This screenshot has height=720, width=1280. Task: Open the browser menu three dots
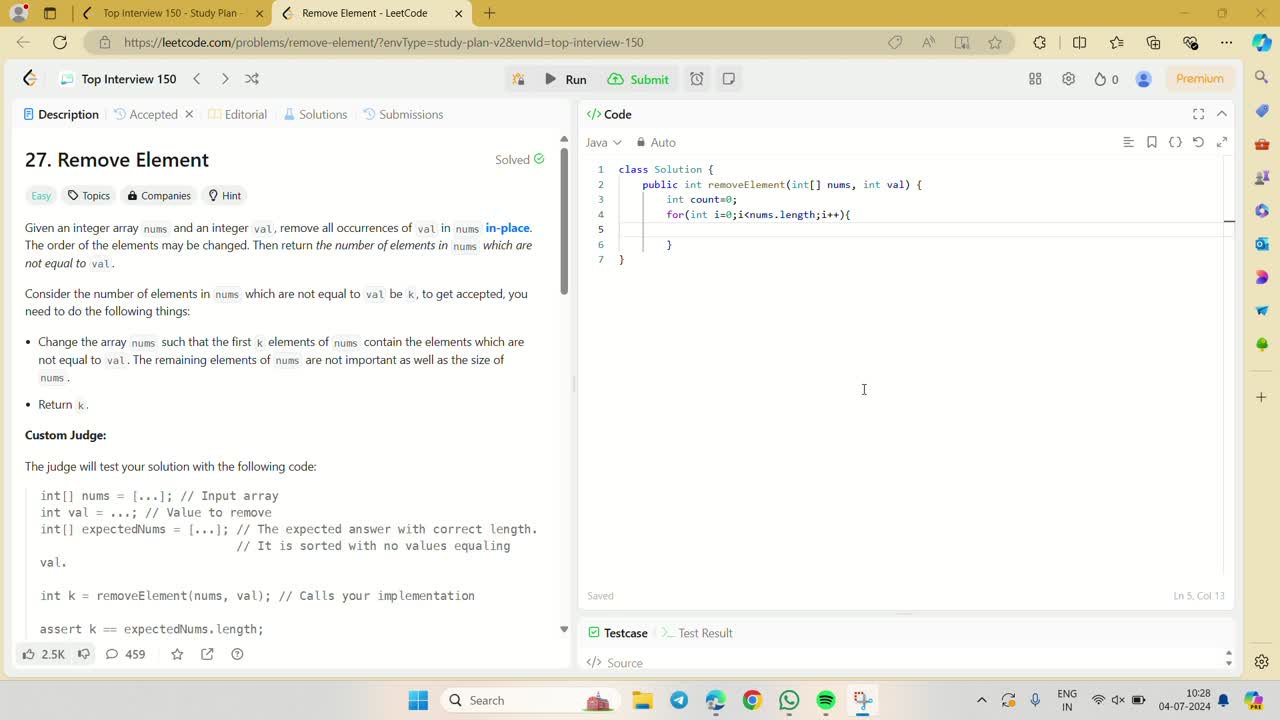[1226, 42]
